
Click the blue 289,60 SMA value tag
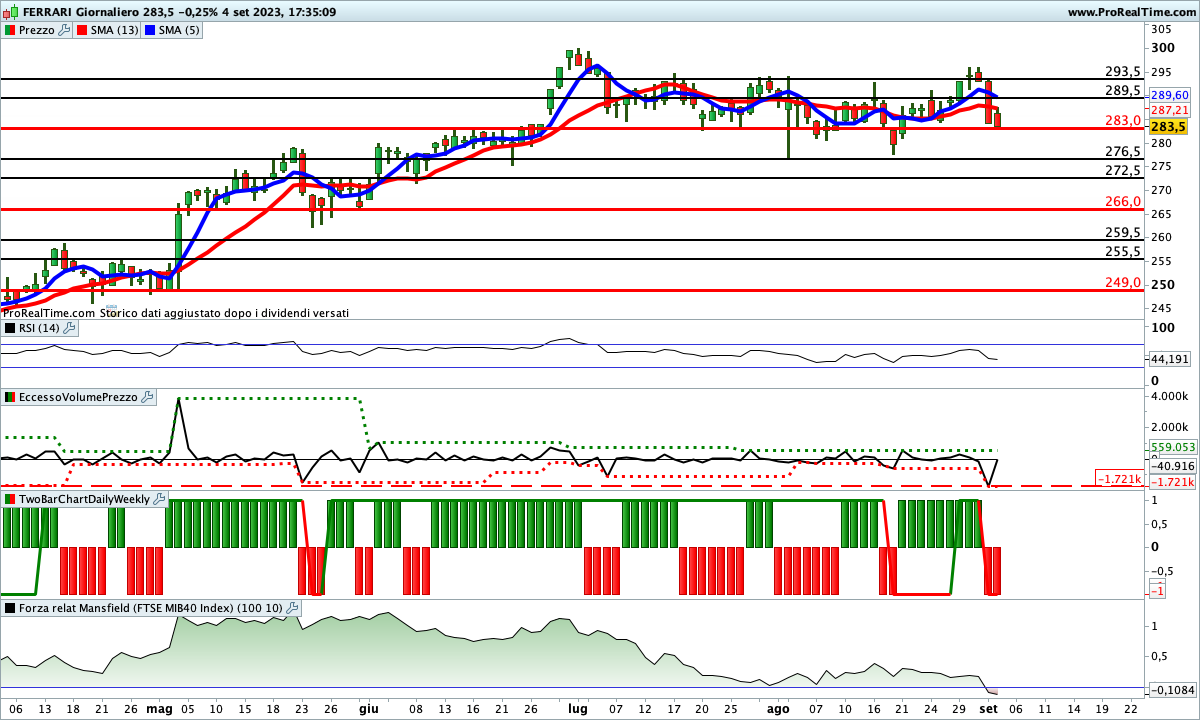1169,94
